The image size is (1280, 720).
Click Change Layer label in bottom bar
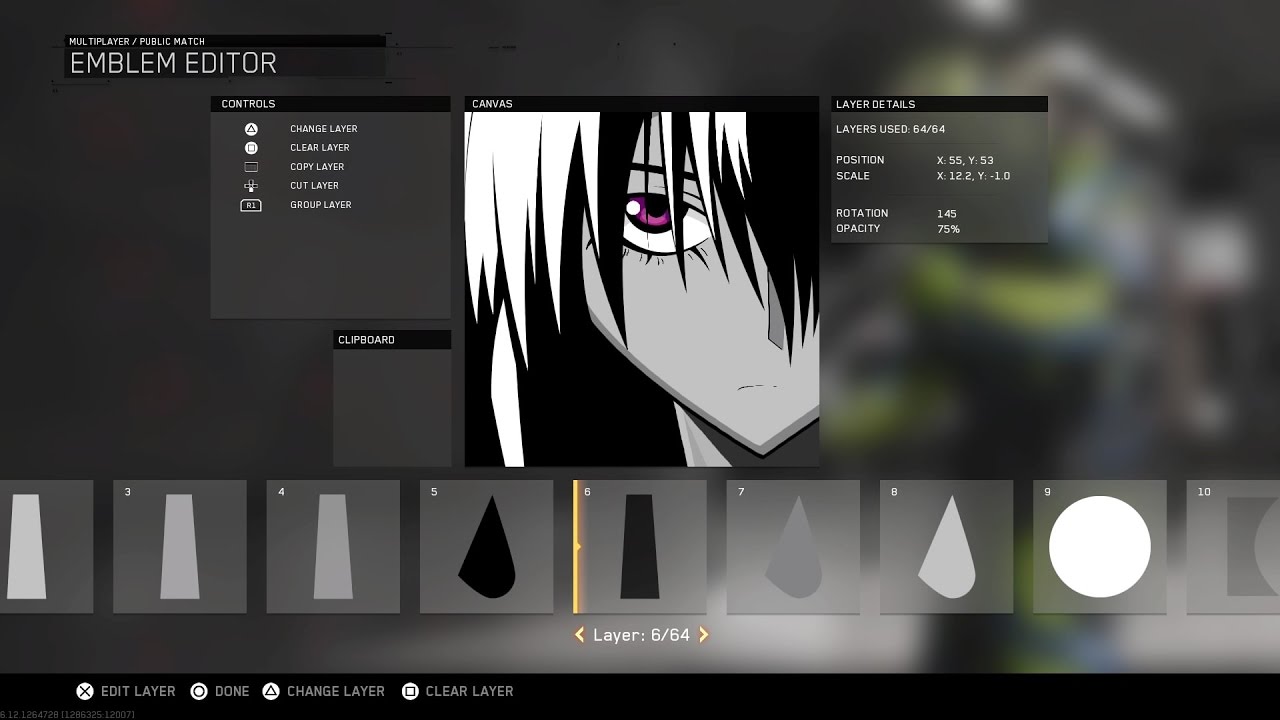coord(336,691)
